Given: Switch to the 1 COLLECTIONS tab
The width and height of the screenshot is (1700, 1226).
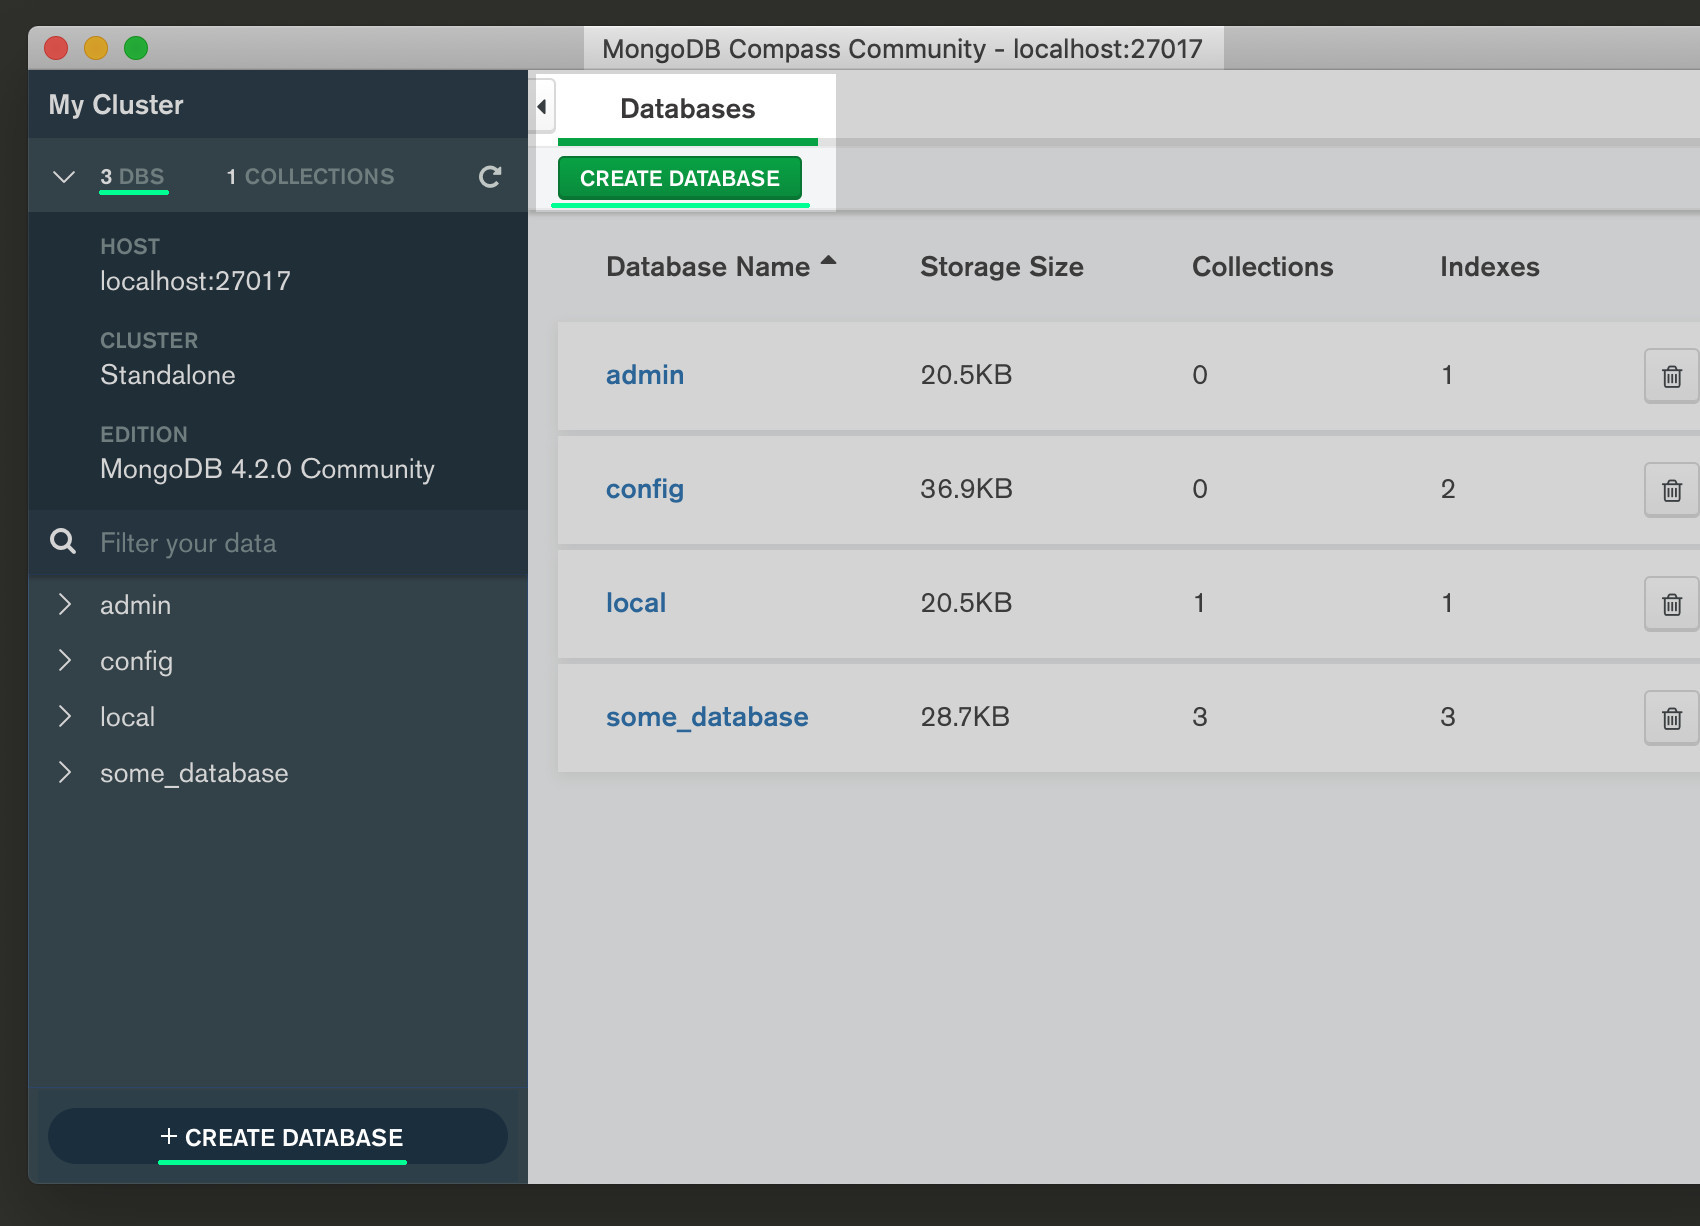Looking at the screenshot, I should tap(309, 176).
